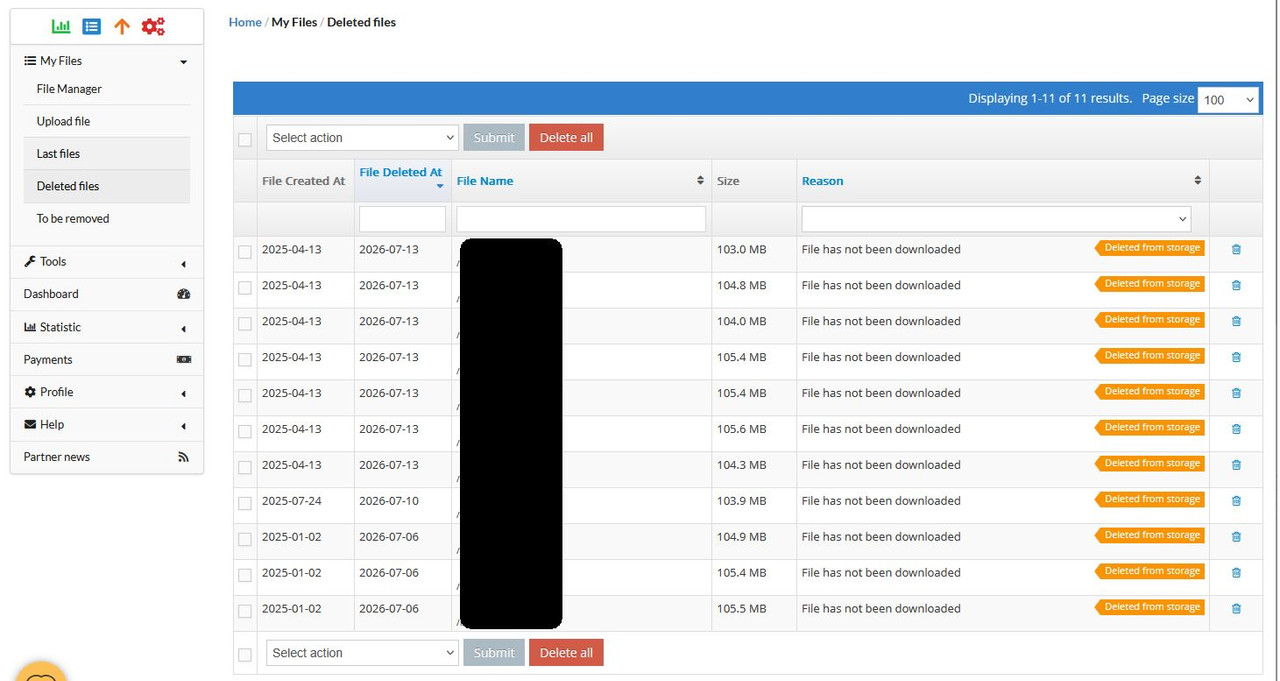Open Deleted files in sidebar
1280x681 pixels.
coord(68,186)
